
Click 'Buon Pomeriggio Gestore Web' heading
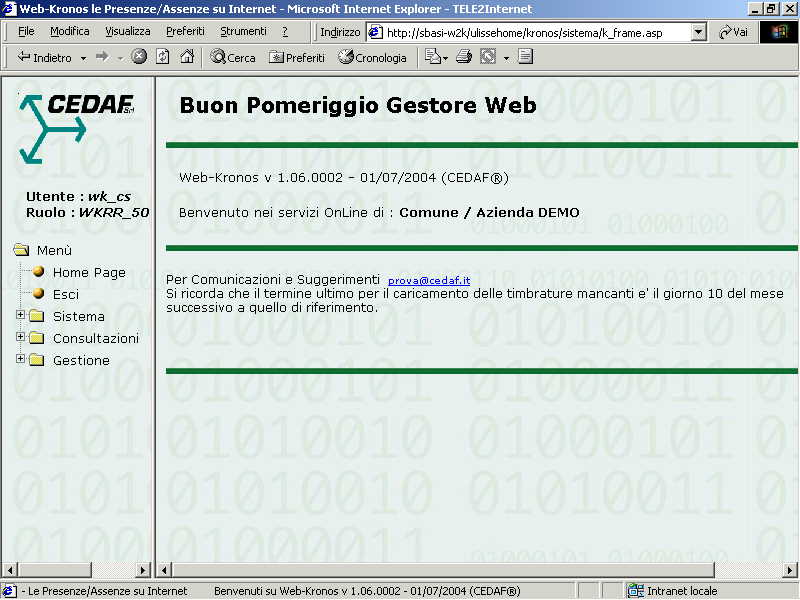pos(358,105)
